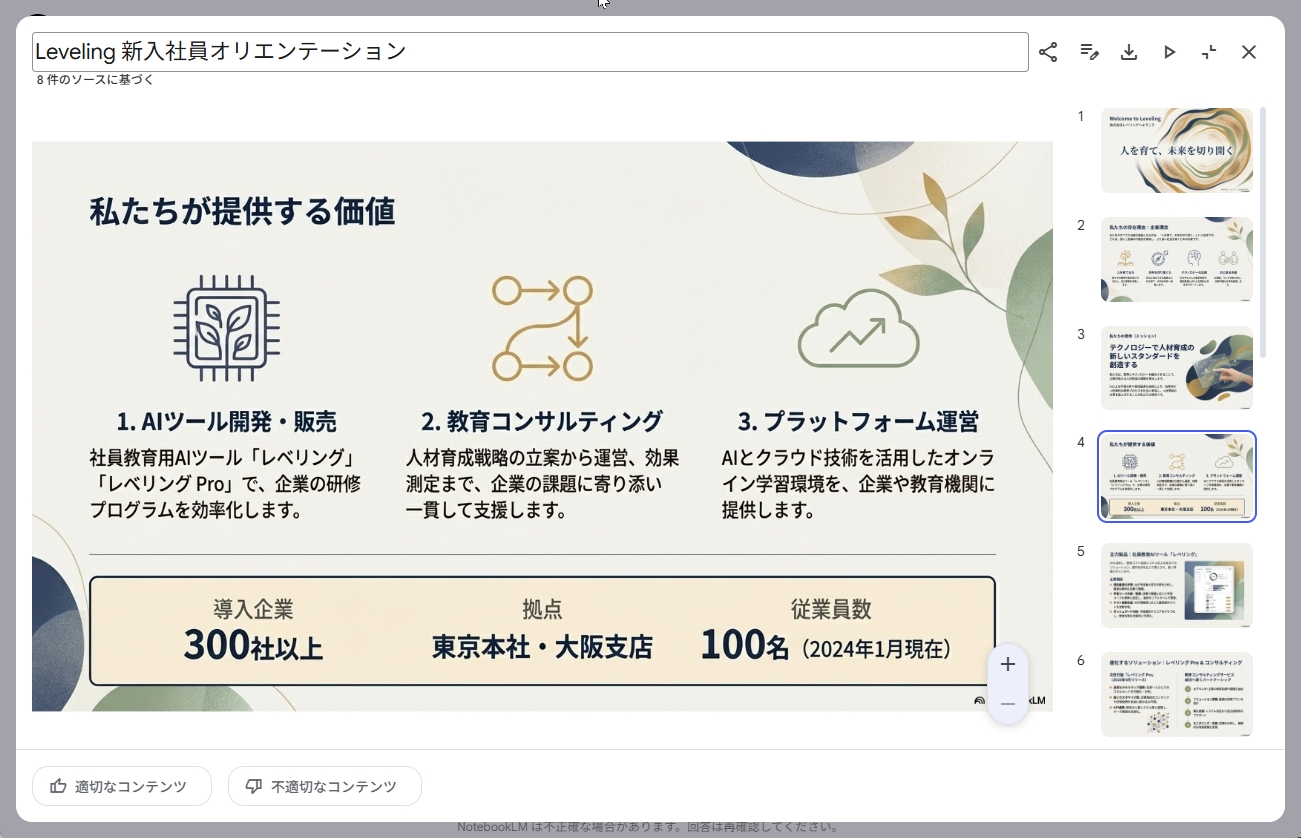Open slide 3 テクノロジーで人材育成 thumbnail
Screen dimensions: 1301x838
pyautogui.click(x=1177, y=368)
